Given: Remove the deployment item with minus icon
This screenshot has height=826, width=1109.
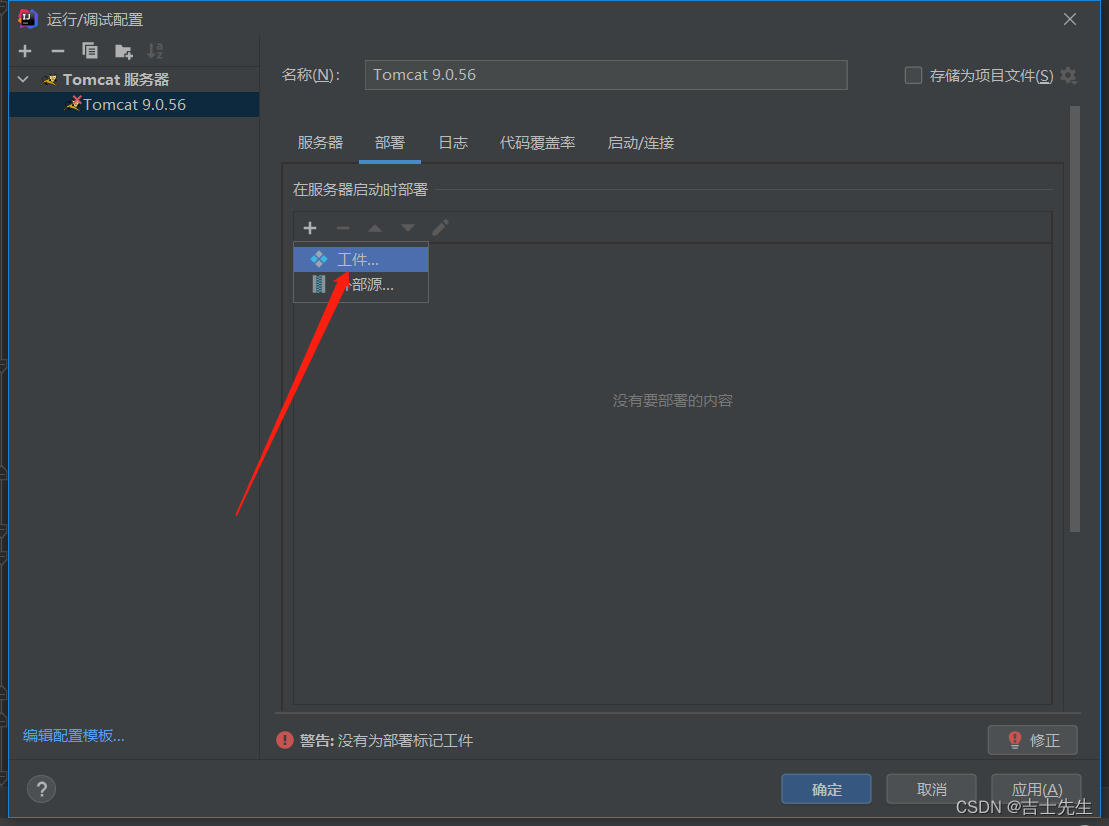Looking at the screenshot, I should point(343,228).
